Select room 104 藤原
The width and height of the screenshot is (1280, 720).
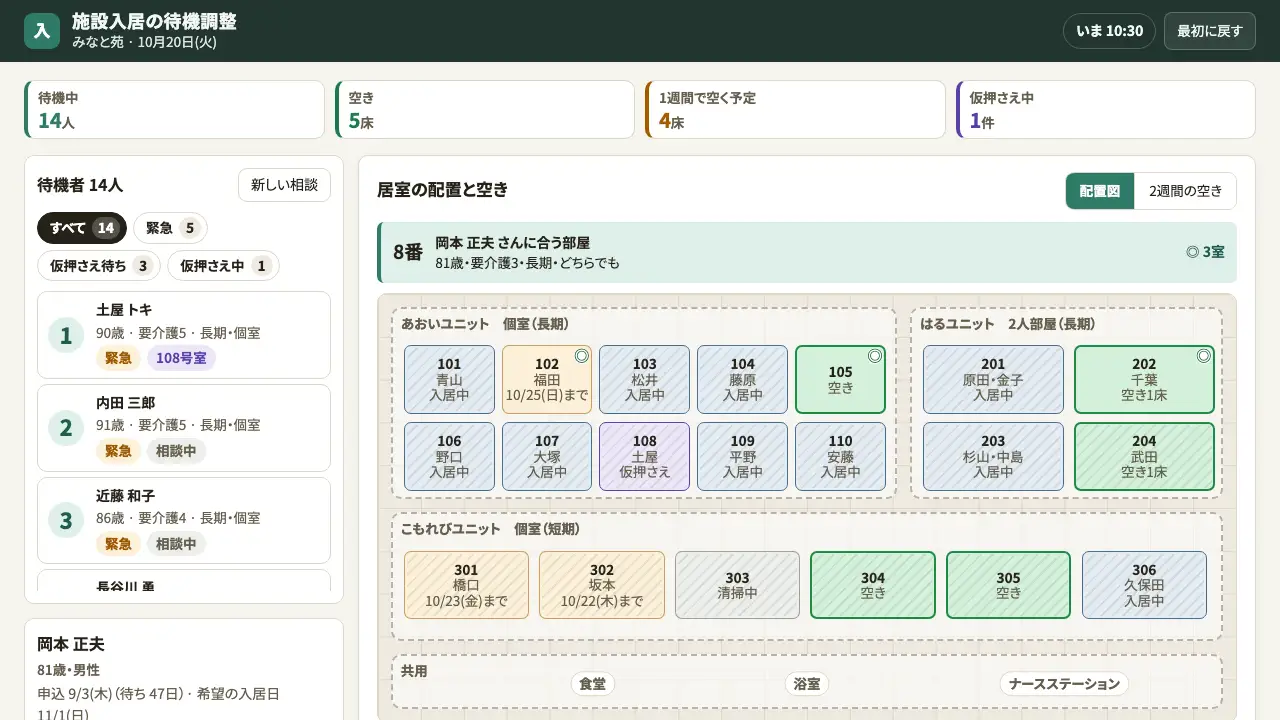tap(743, 379)
